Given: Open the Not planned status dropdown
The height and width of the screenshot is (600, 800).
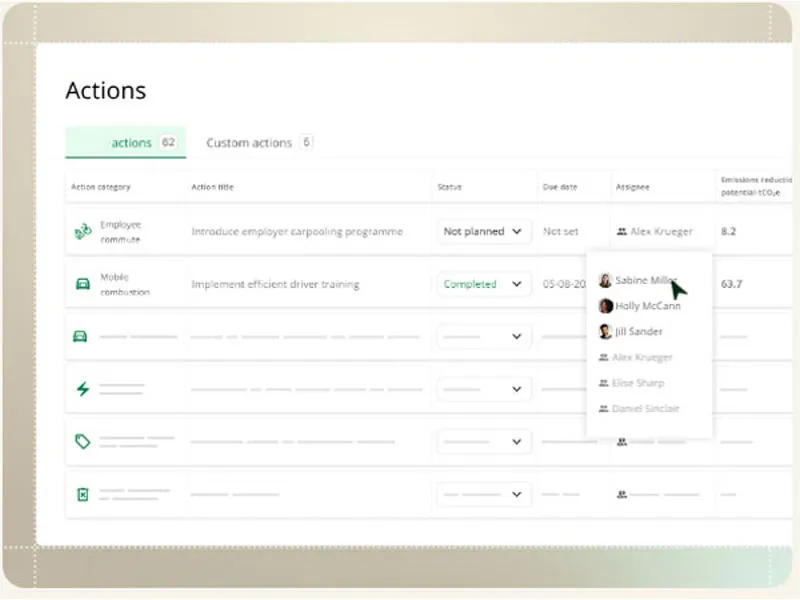Looking at the screenshot, I should click(484, 232).
